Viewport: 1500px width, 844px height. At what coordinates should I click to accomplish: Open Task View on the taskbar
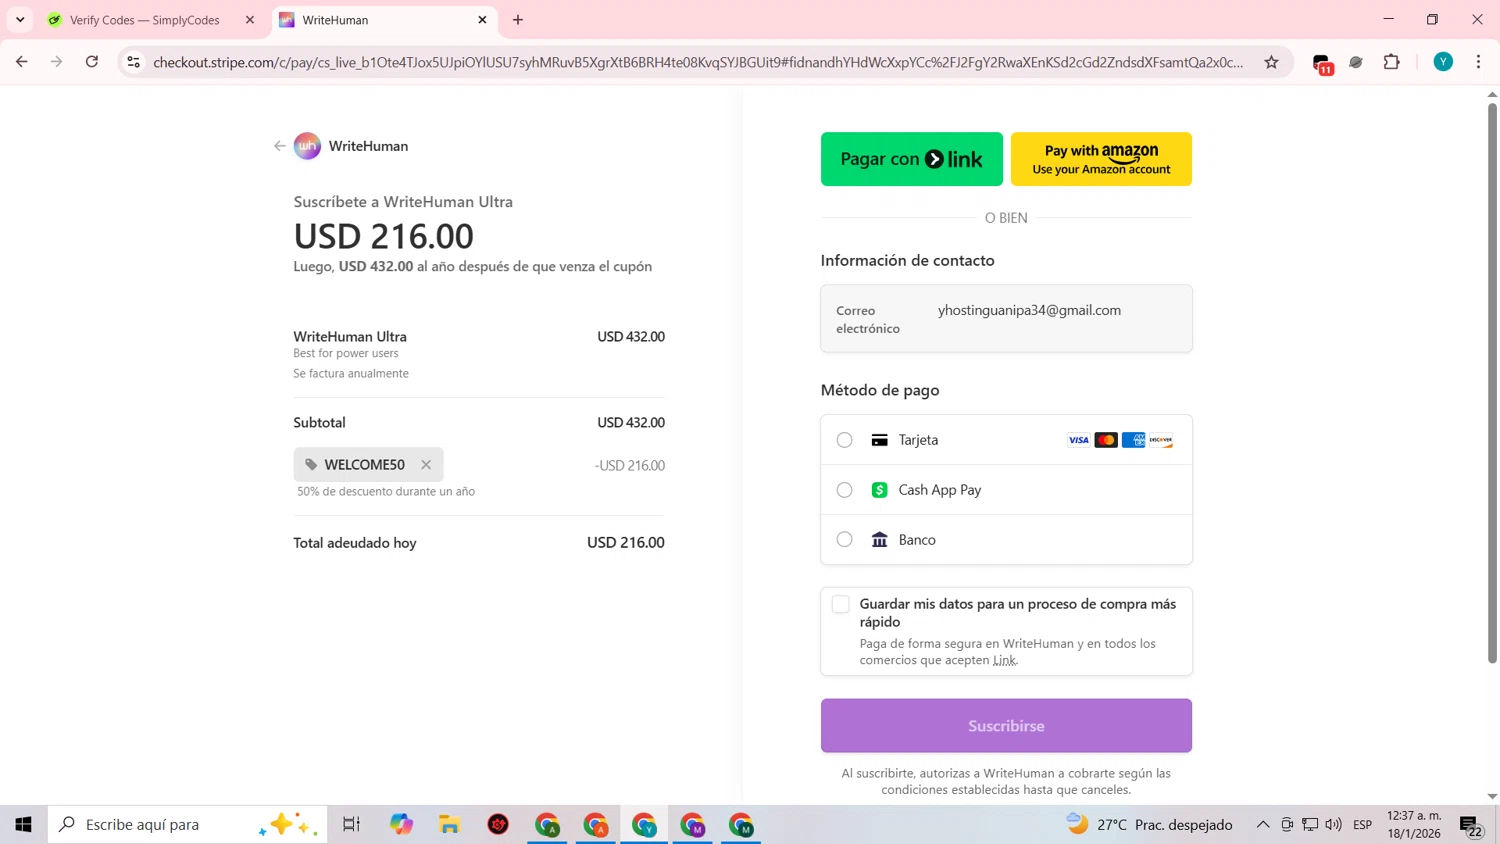click(x=351, y=825)
